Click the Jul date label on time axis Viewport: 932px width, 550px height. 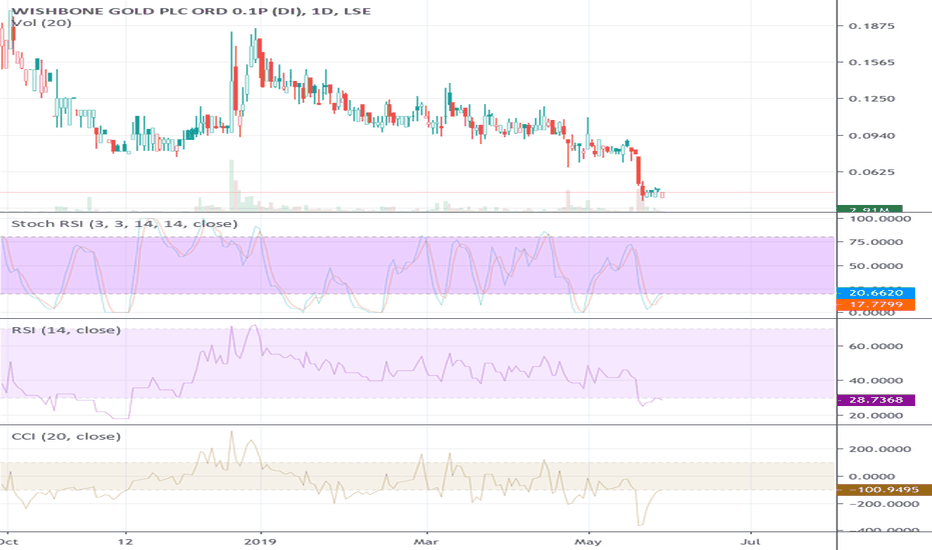click(751, 542)
